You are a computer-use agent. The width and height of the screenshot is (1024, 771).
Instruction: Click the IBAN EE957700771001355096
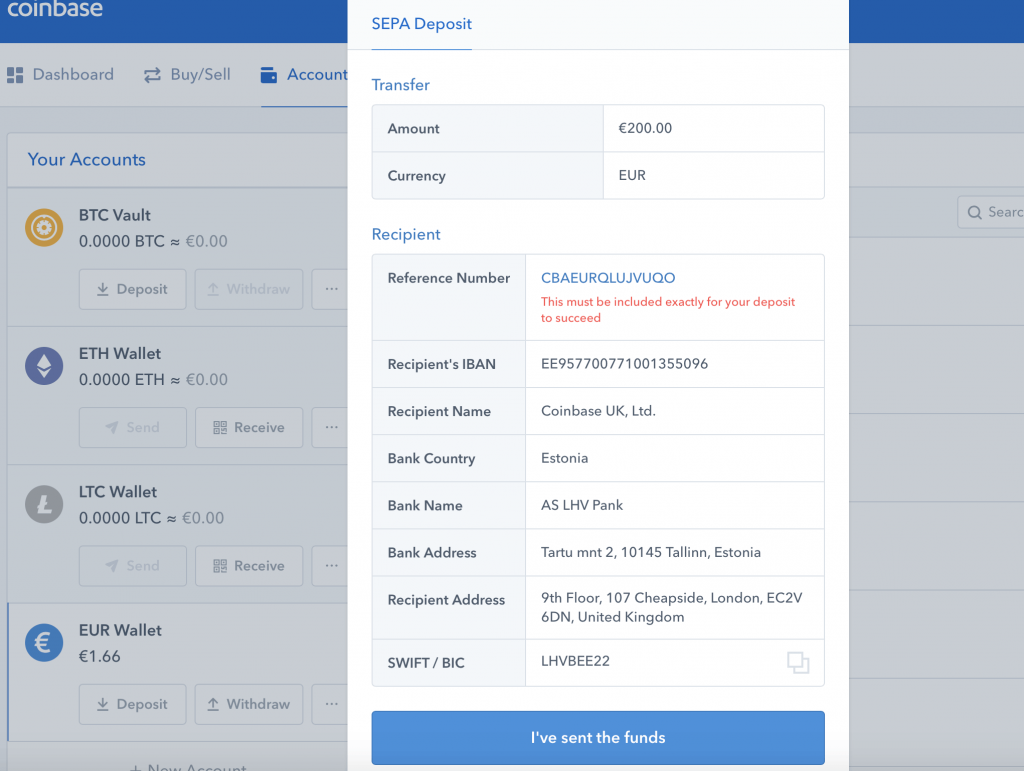[624, 364]
